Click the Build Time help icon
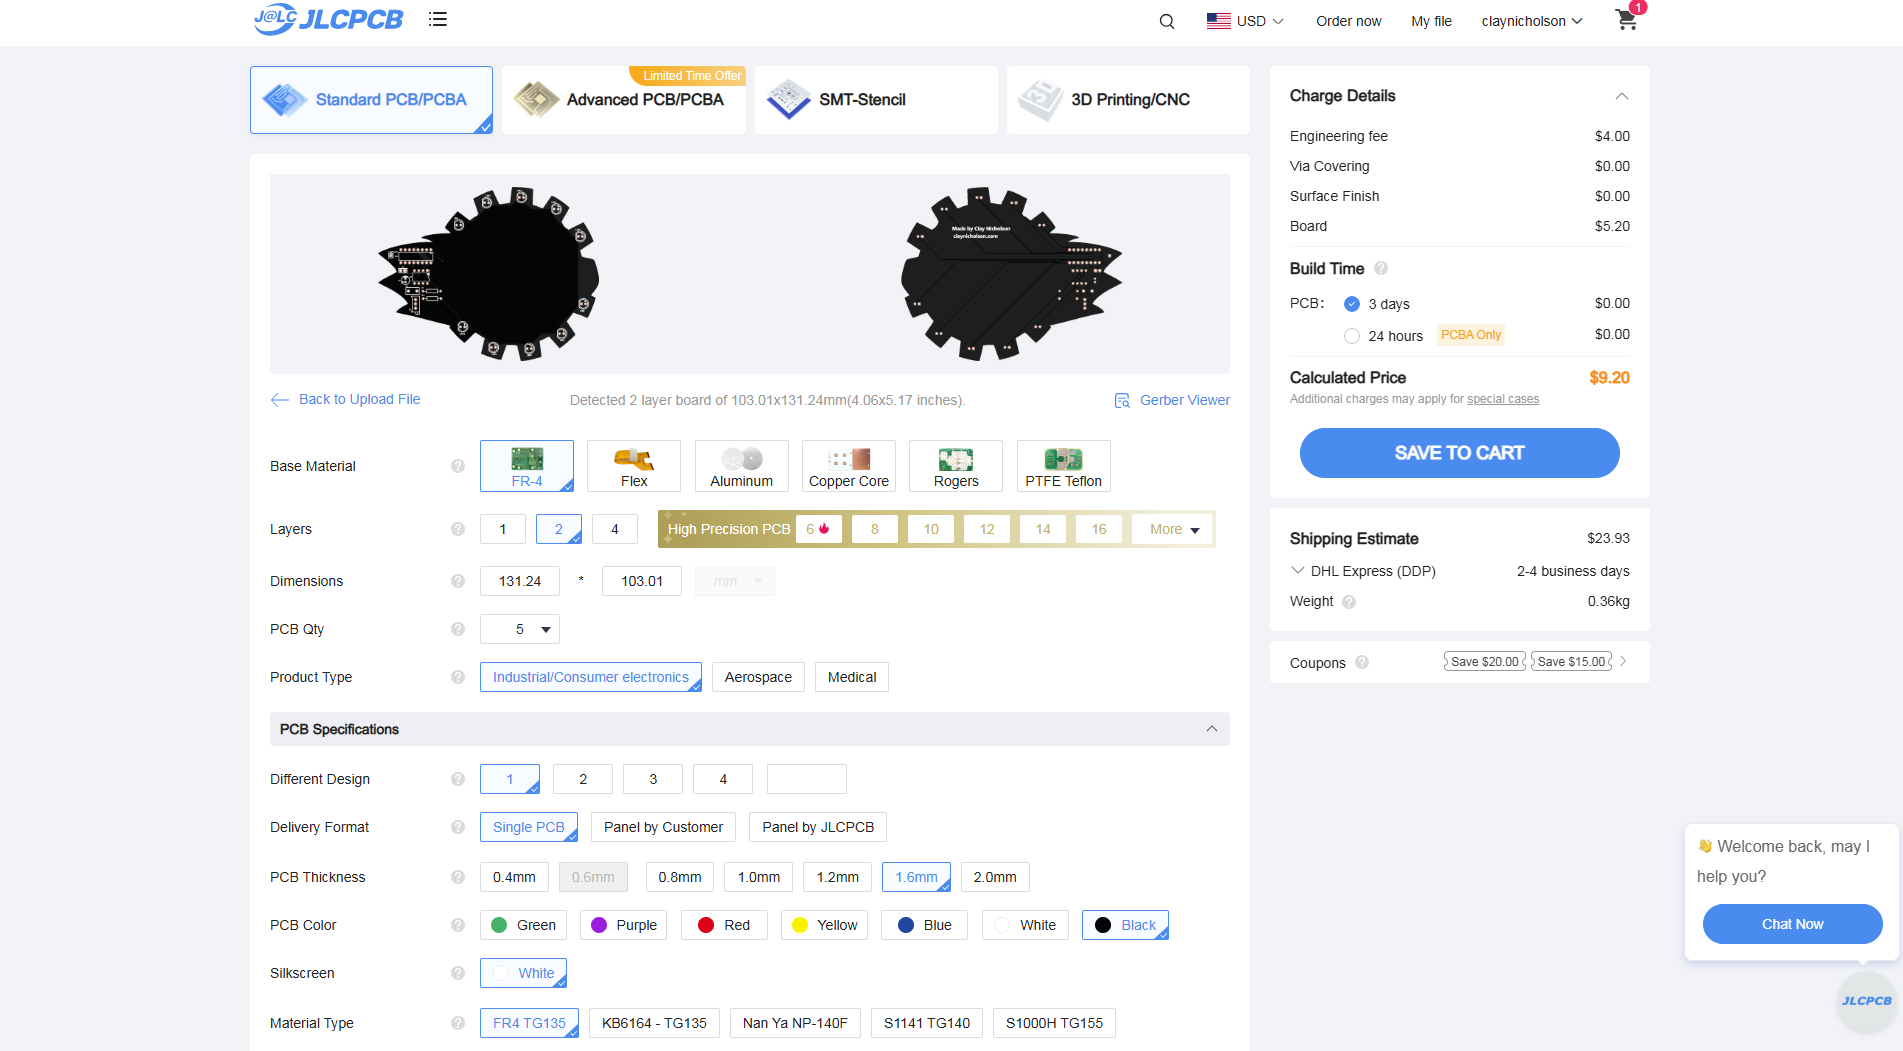 coord(1381,268)
